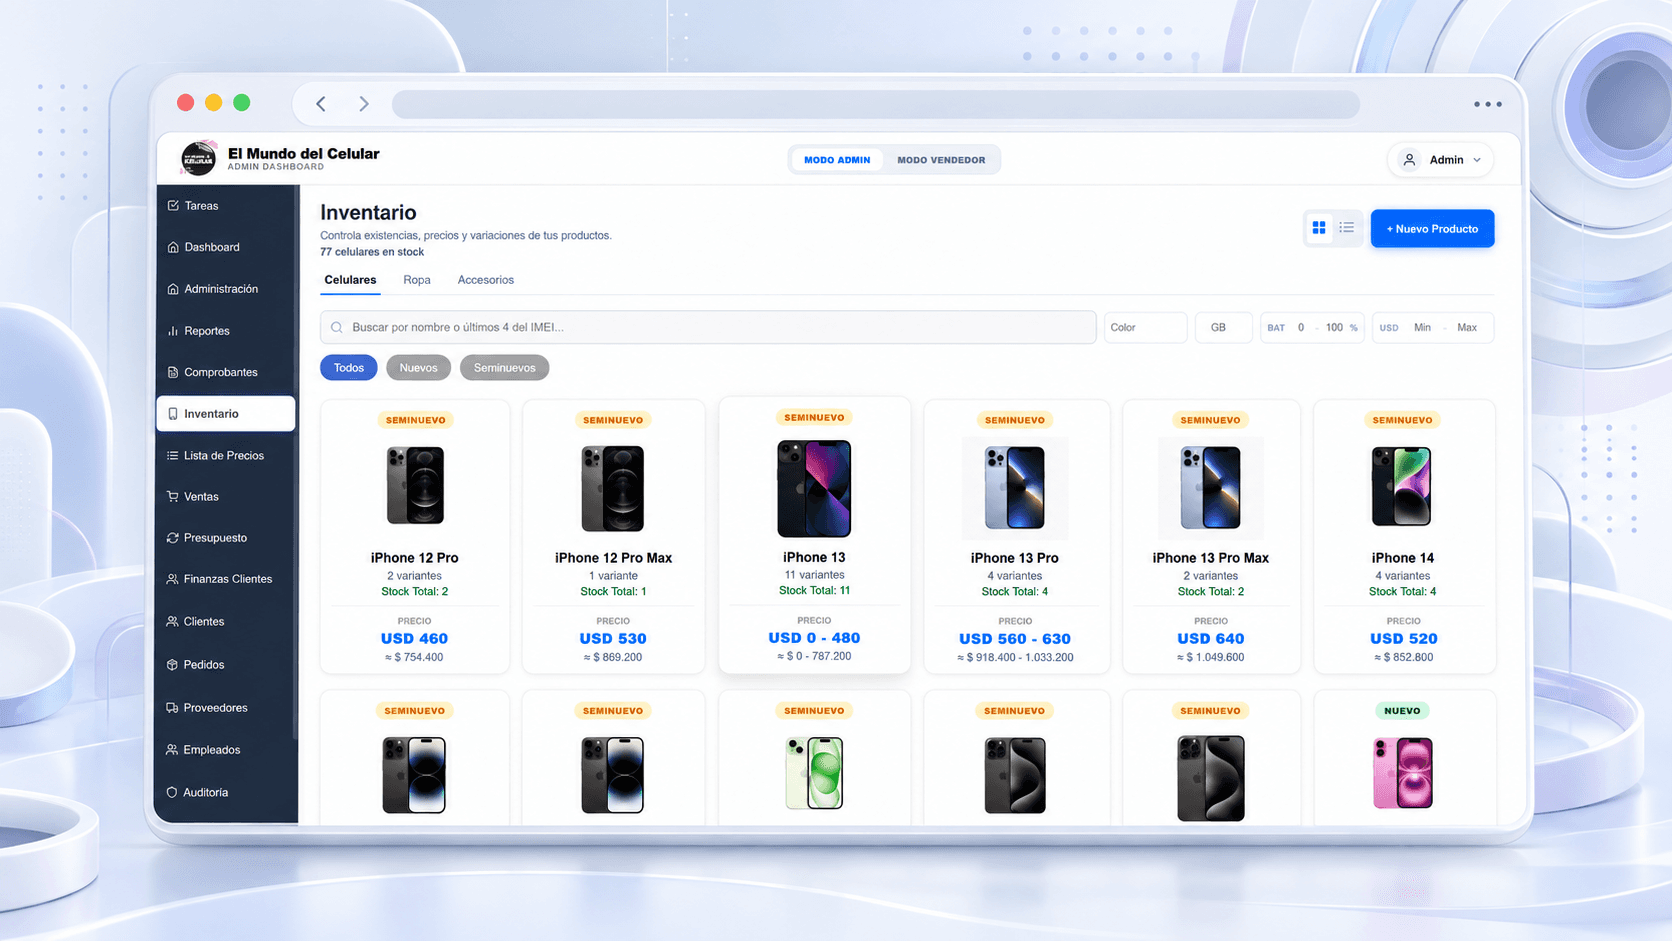
Task: Open Pedidos box icon in sidebar
Action: (173, 664)
